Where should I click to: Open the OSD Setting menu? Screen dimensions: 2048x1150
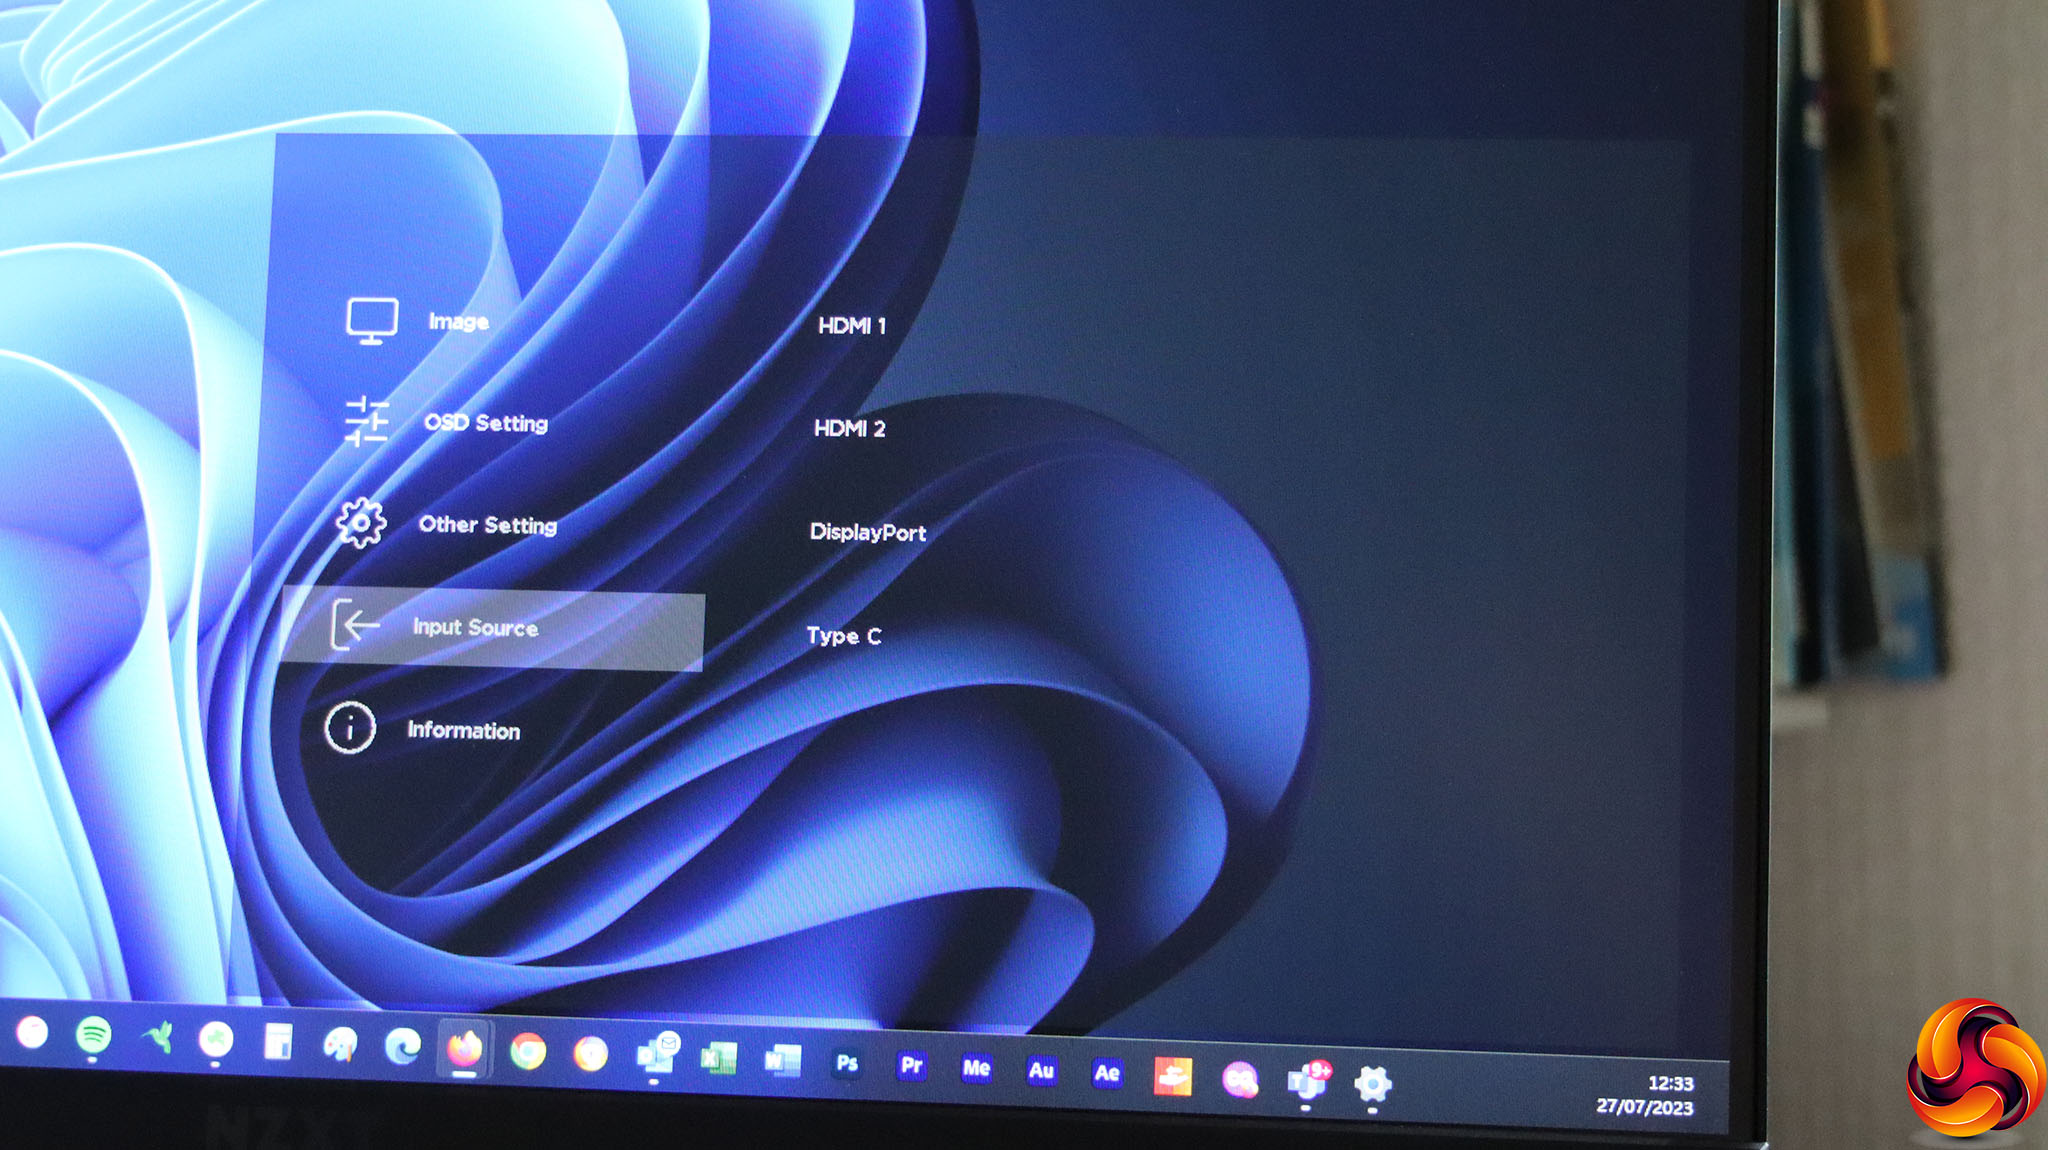click(x=485, y=423)
